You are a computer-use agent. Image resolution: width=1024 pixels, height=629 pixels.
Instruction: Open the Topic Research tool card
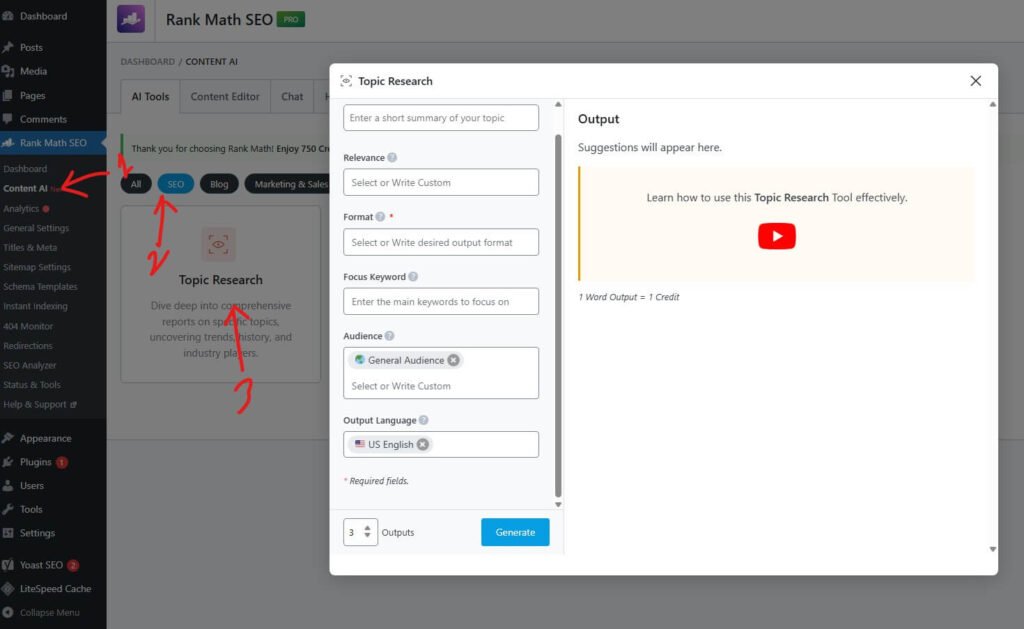tap(221, 294)
